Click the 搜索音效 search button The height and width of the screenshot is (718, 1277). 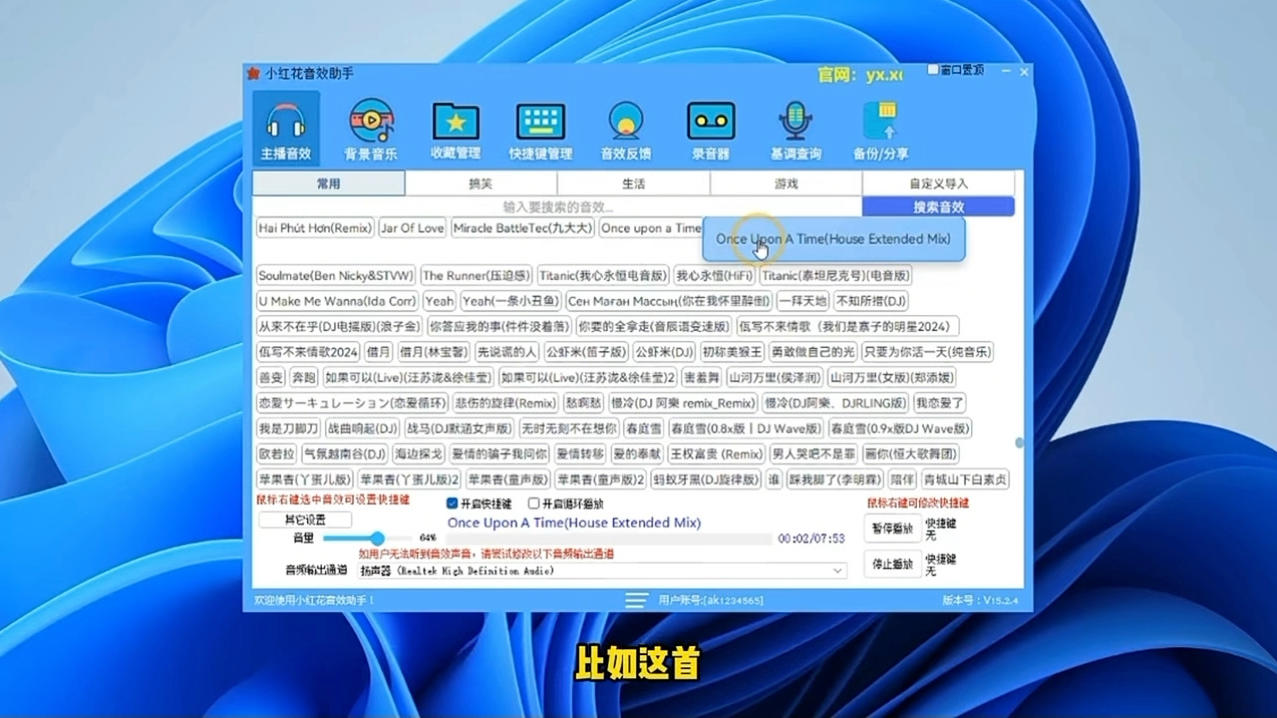pos(938,207)
